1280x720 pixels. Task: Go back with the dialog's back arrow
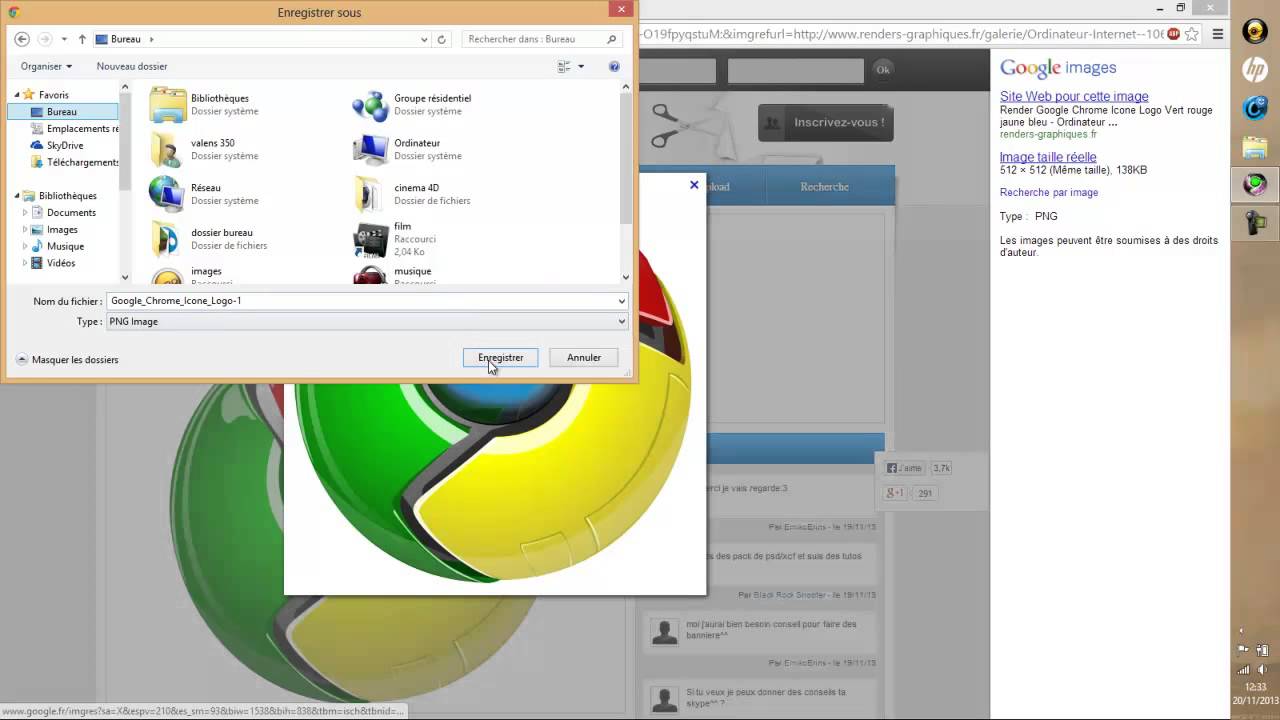(22, 39)
